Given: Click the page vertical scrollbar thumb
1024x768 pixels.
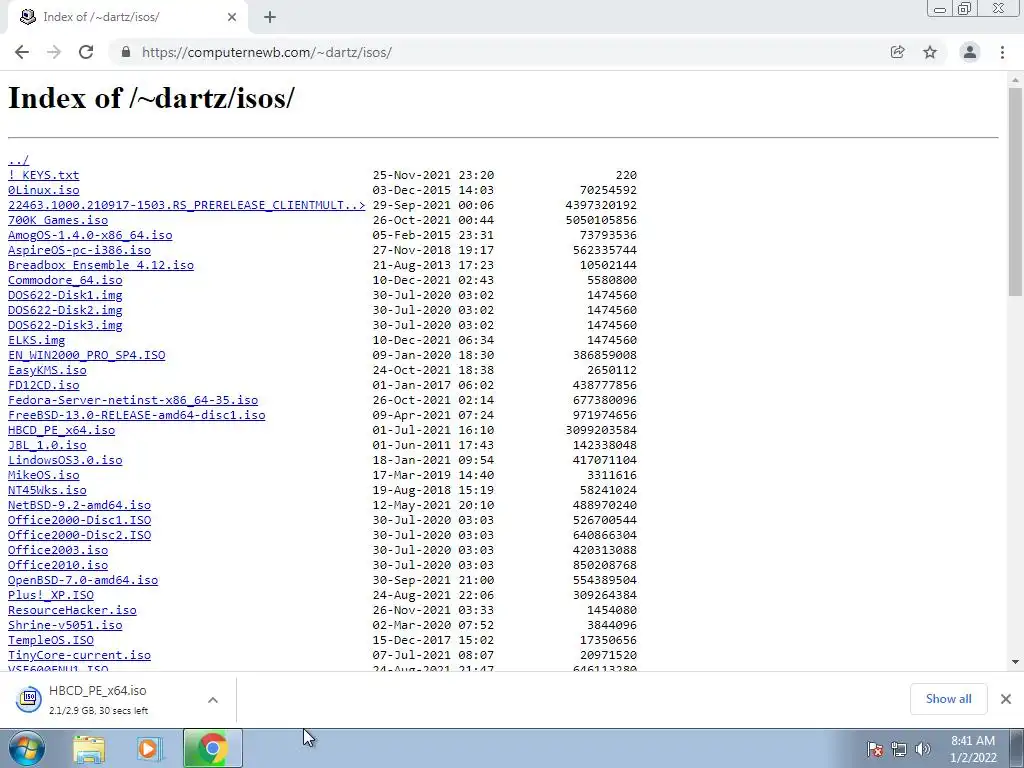Looking at the screenshot, I should pyautogui.click(x=1015, y=191).
